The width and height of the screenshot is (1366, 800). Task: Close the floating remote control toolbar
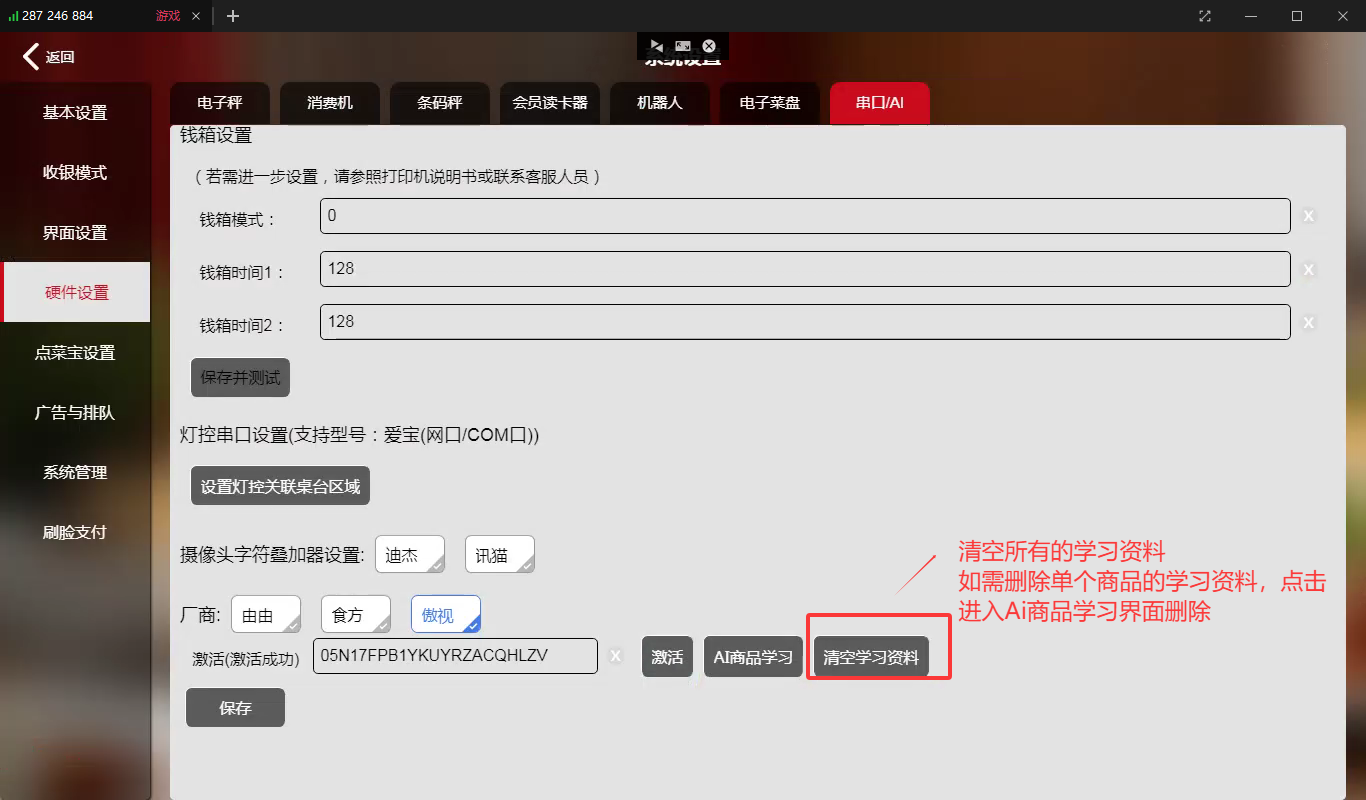pyautogui.click(x=709, y=46)
